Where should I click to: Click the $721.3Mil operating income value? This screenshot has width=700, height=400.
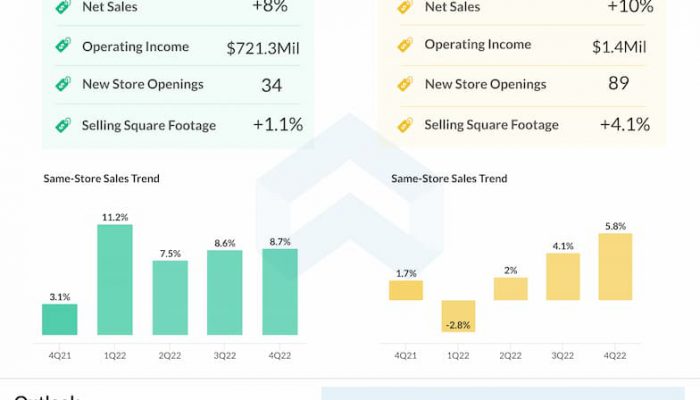tap(264, 47)
